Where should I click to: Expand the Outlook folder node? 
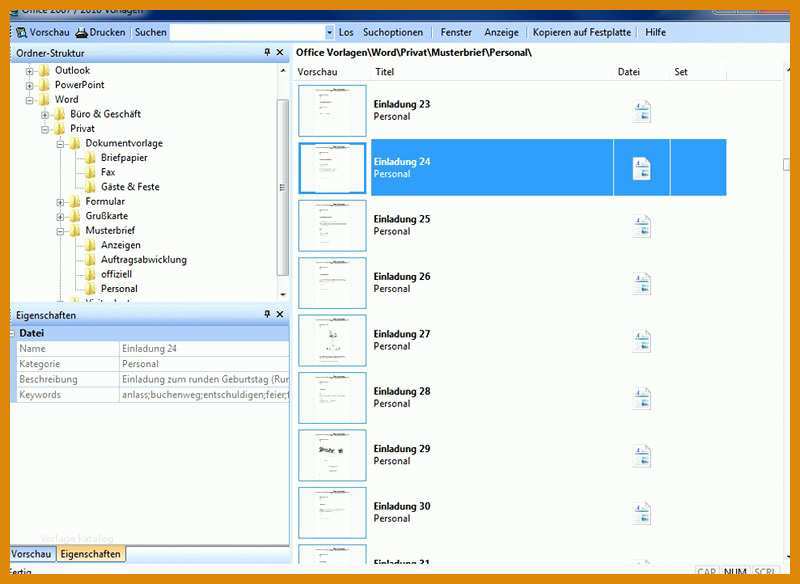click(30, 71)
